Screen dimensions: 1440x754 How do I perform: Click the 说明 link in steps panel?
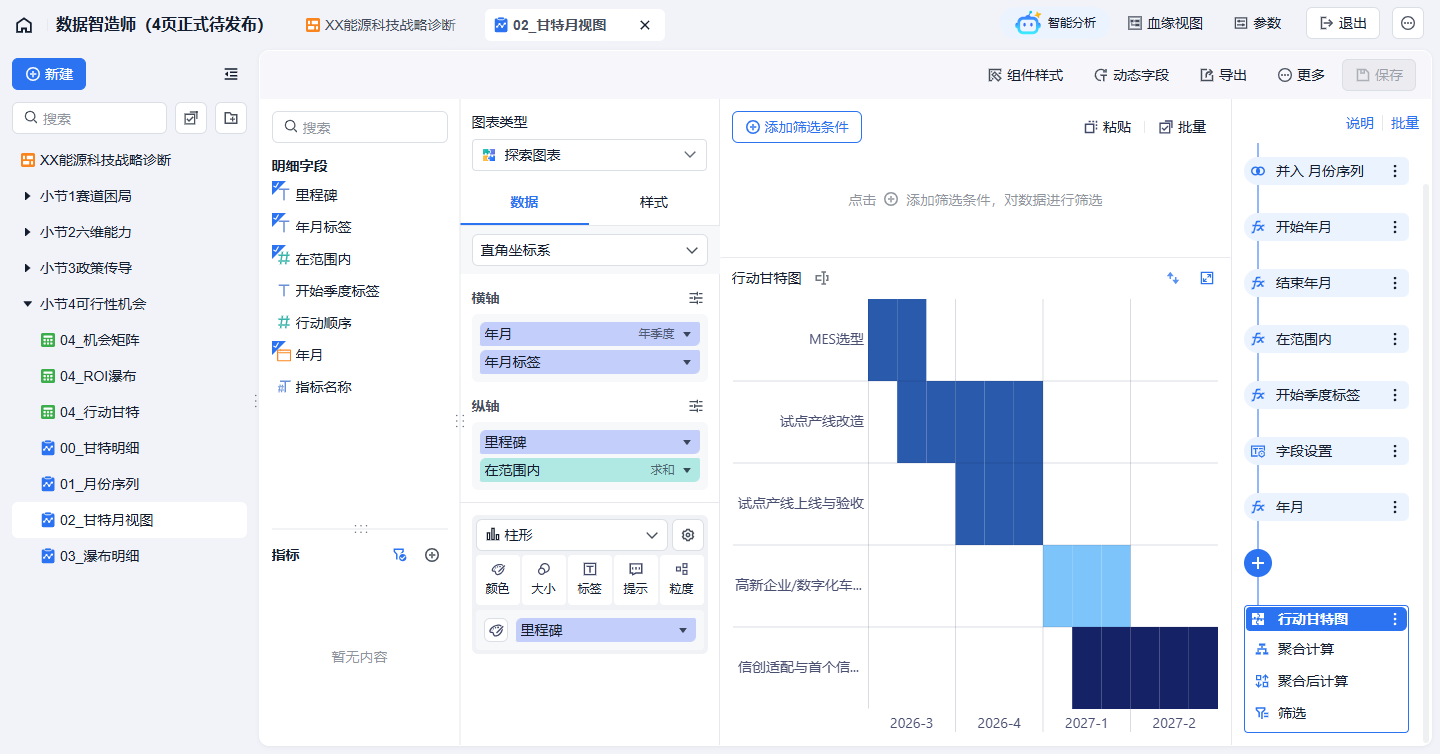[1360, 123]
